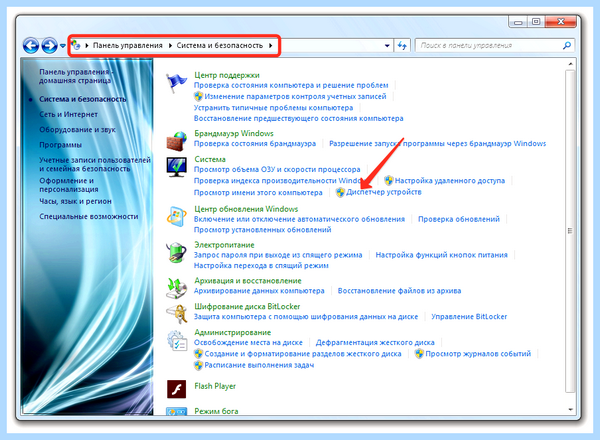Open Центр поддержки heading
This screenshot has width=600, height=440.
227,75
